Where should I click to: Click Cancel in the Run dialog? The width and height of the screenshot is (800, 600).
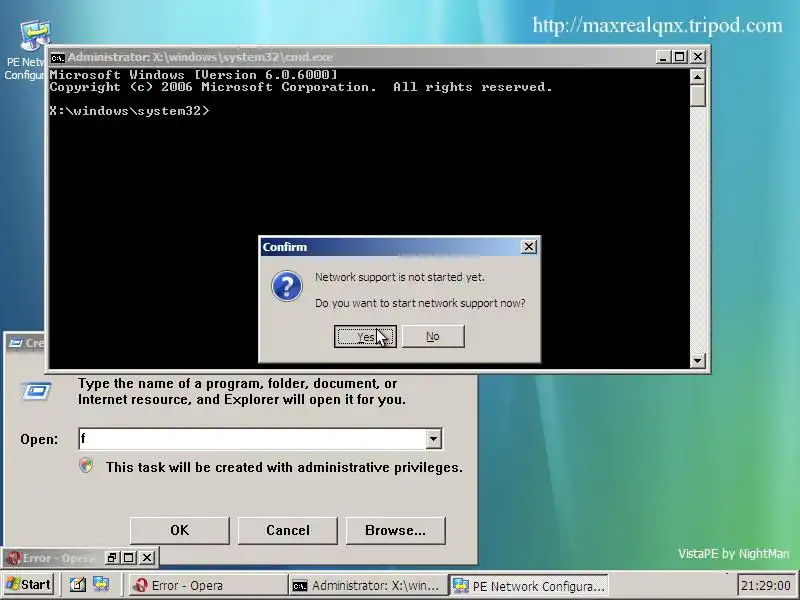click(288, 531)
